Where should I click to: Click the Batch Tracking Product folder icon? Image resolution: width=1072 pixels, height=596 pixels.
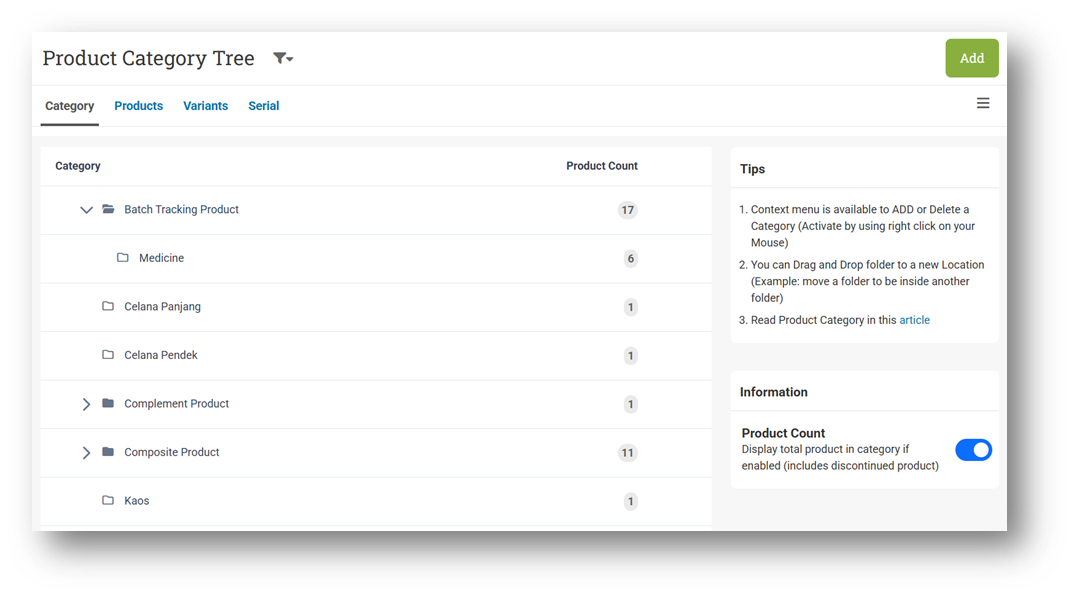(108, 210)
